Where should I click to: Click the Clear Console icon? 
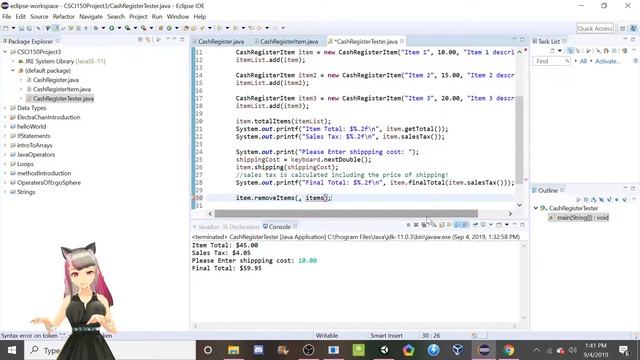click(x=435, y=224)
